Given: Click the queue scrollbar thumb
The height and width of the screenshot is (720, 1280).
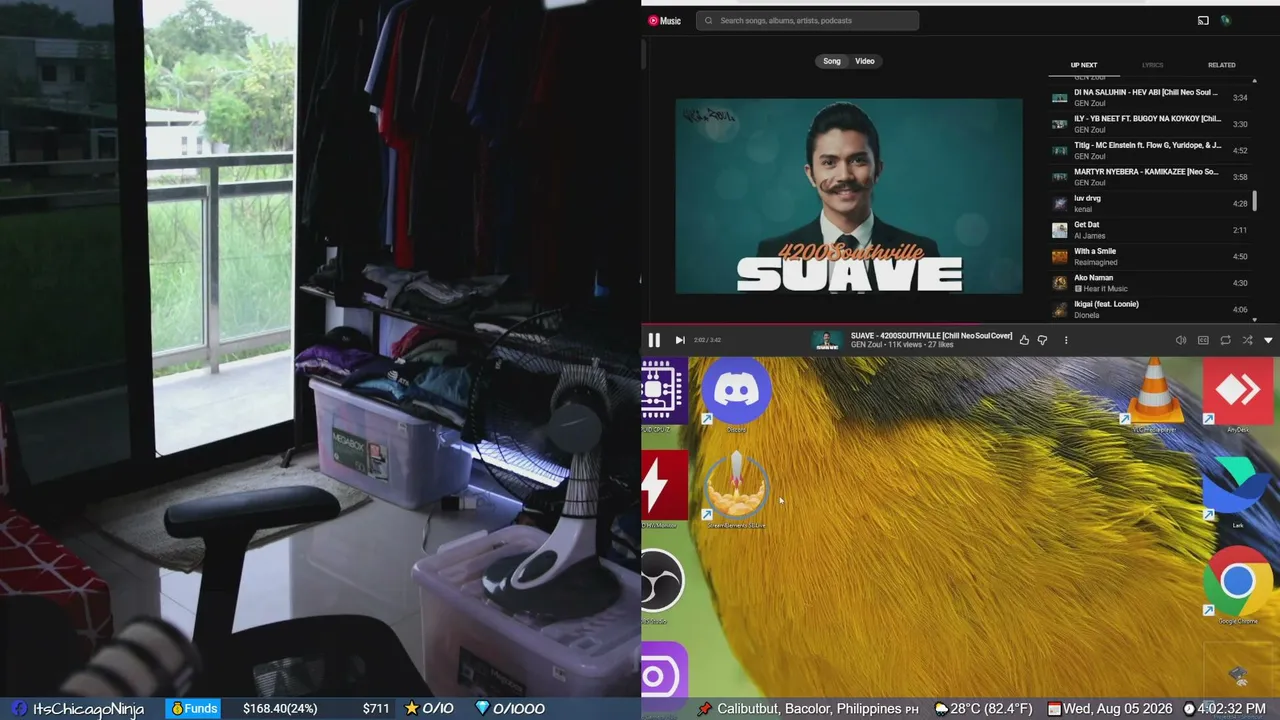Looking at the screenshot, I should [x=1255, y=201].
